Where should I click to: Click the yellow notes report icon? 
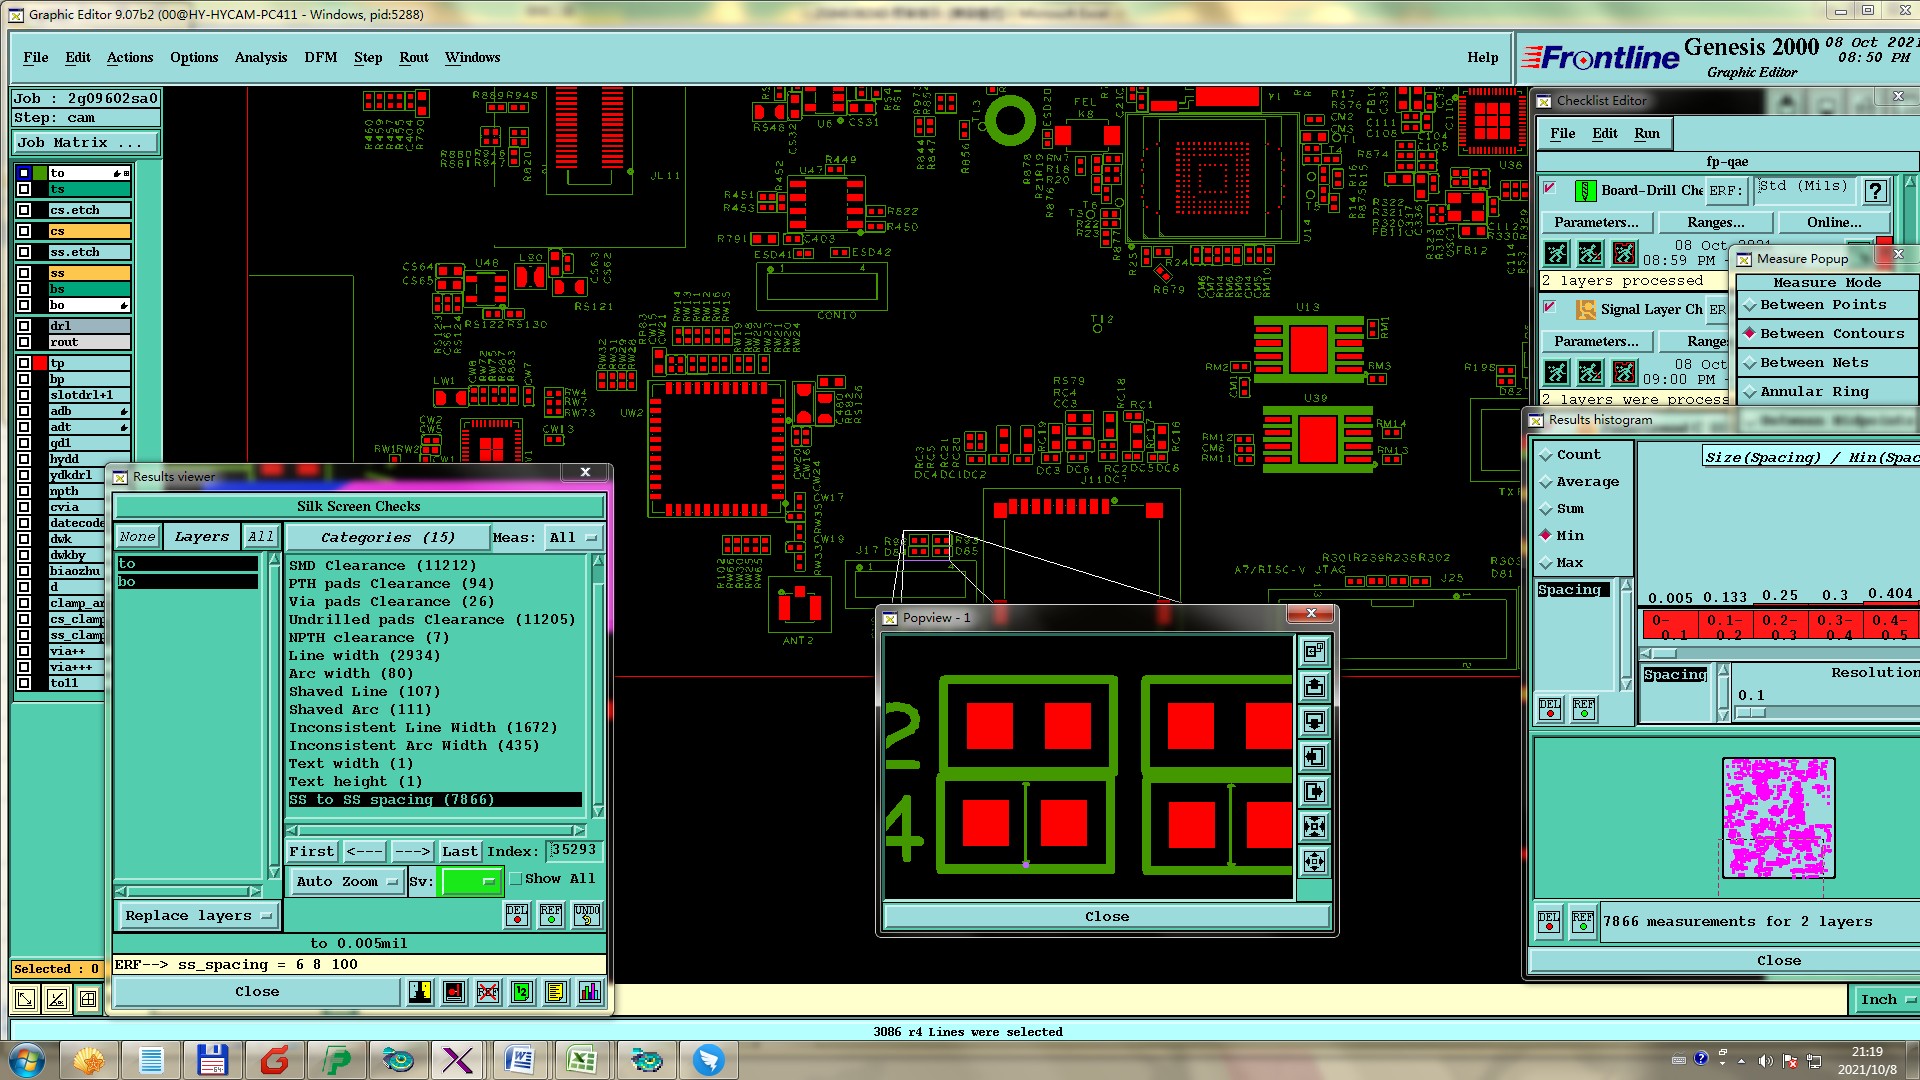coord(556,991)
